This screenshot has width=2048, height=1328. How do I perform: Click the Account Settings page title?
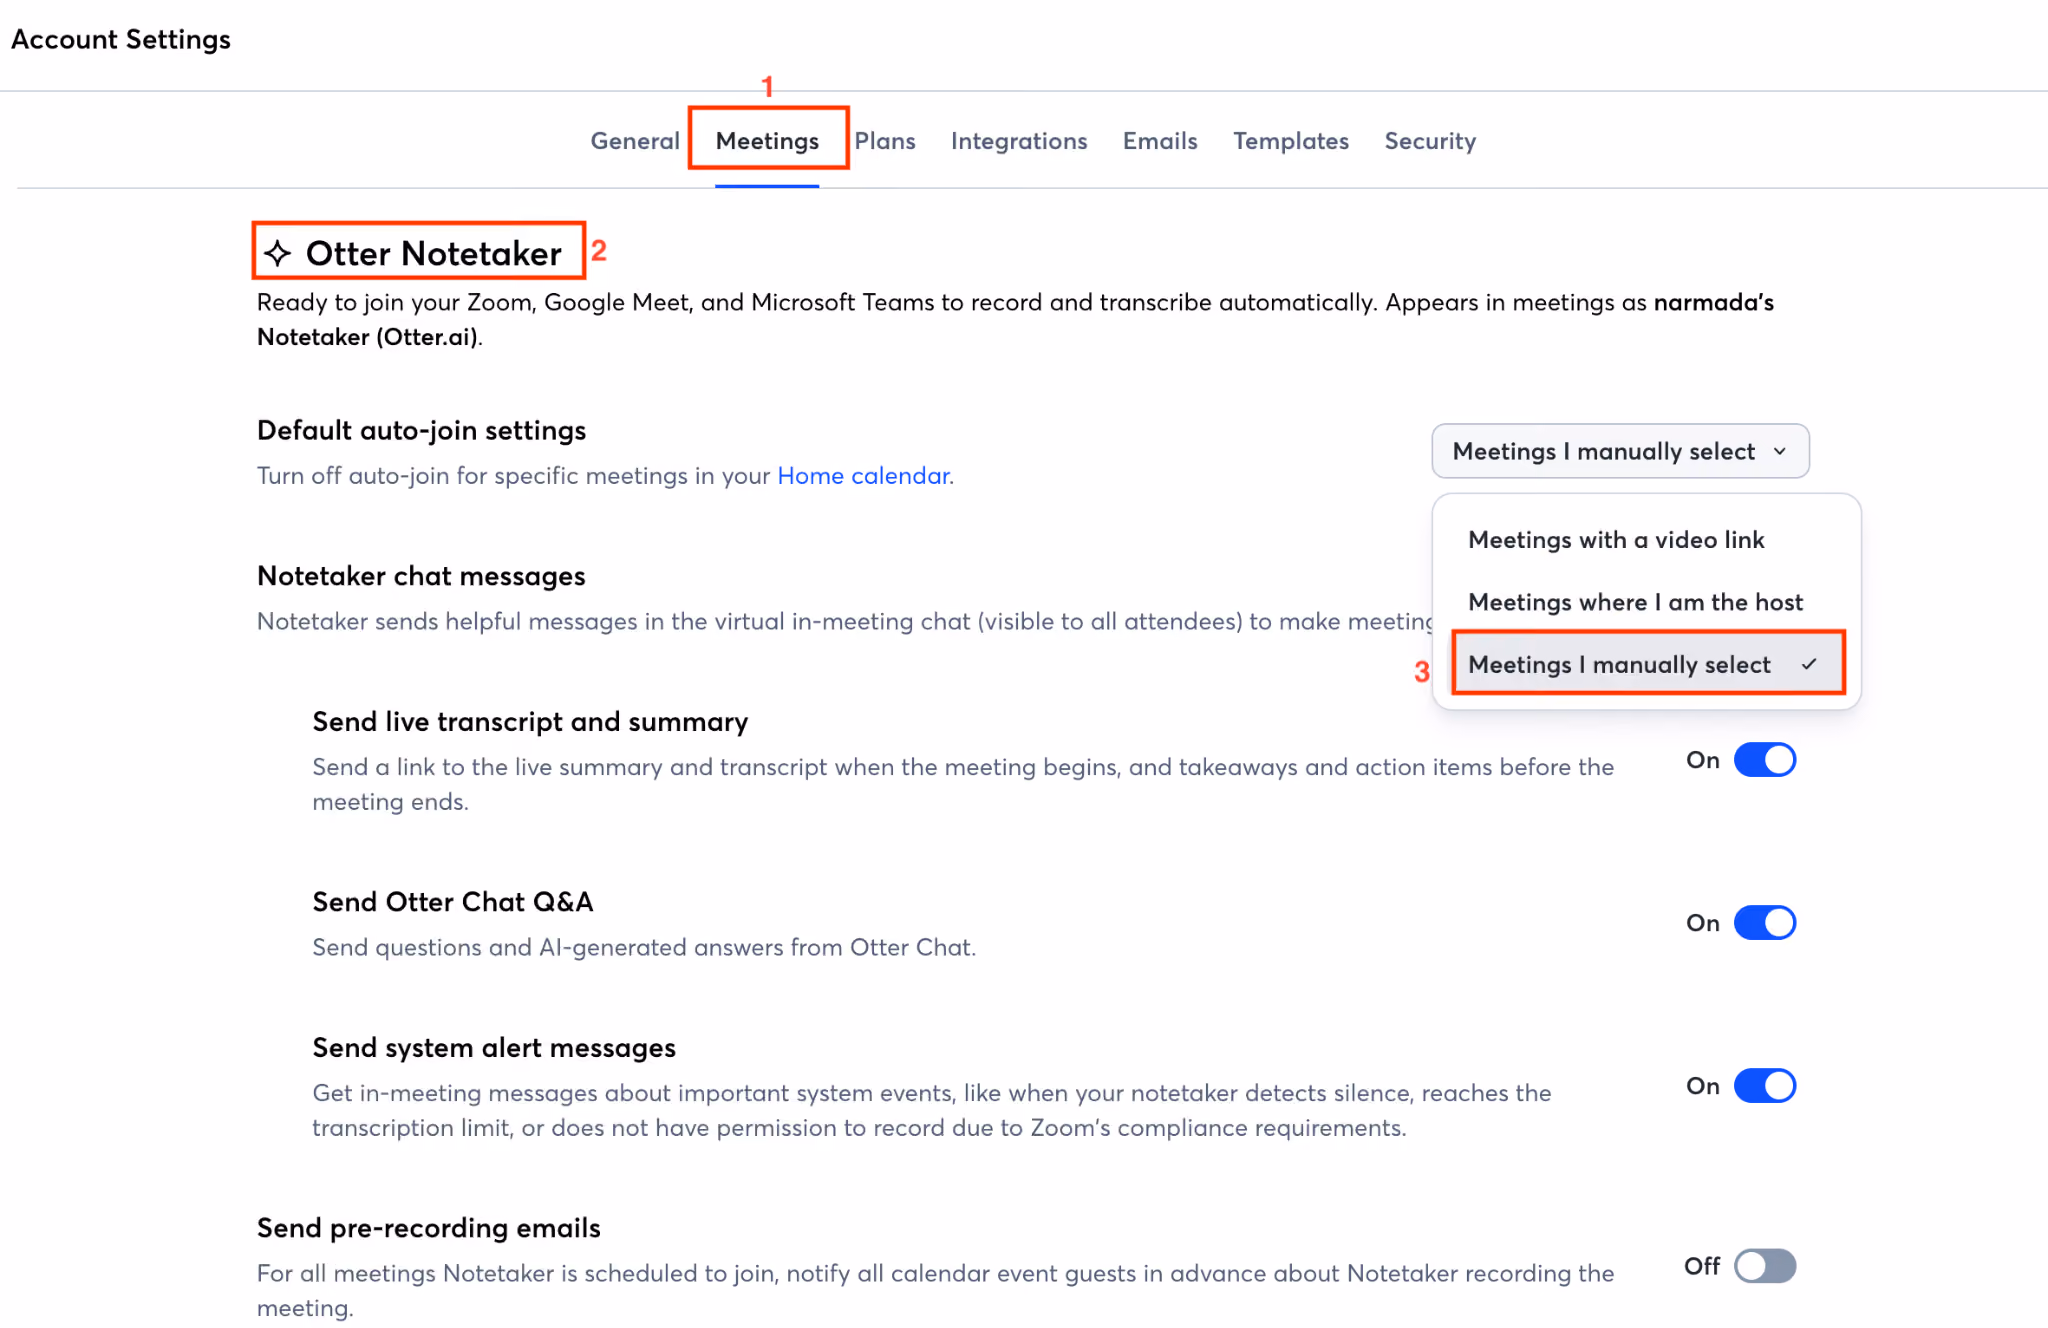coord(121,39)
